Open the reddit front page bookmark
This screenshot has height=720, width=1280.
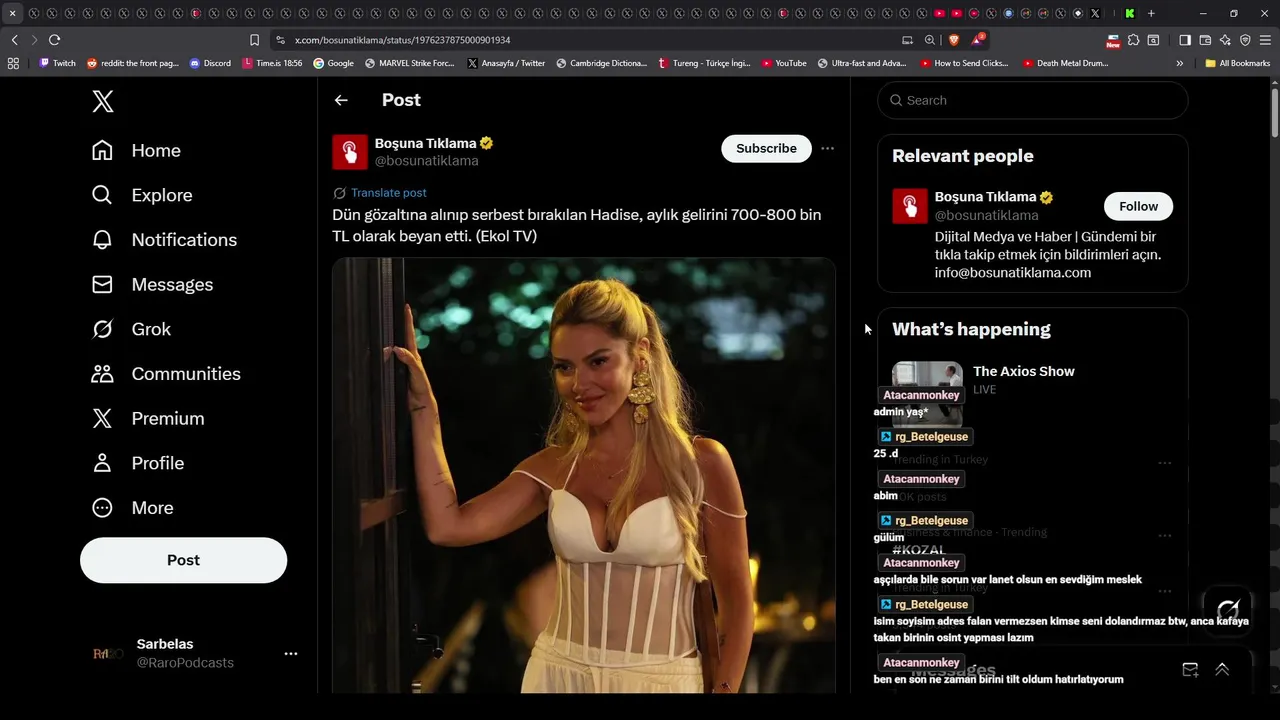coord(133,63)
